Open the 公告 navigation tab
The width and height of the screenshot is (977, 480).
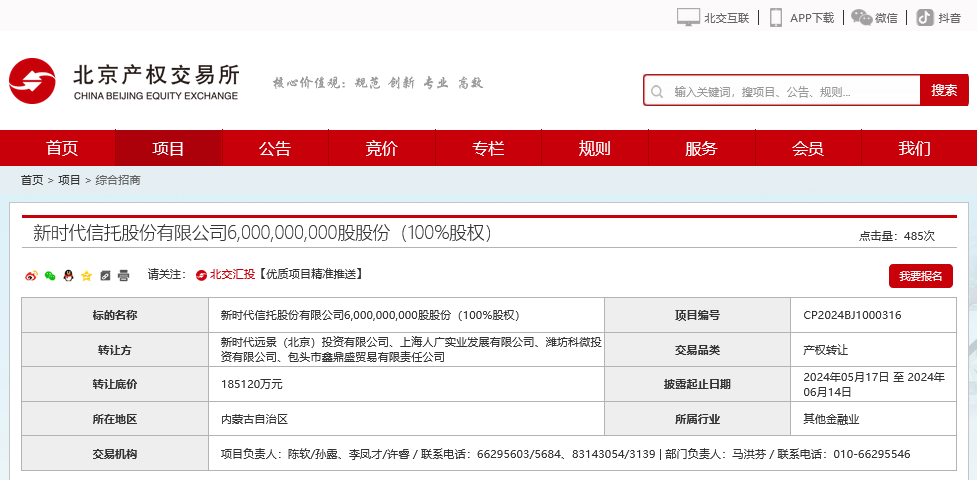275,149
